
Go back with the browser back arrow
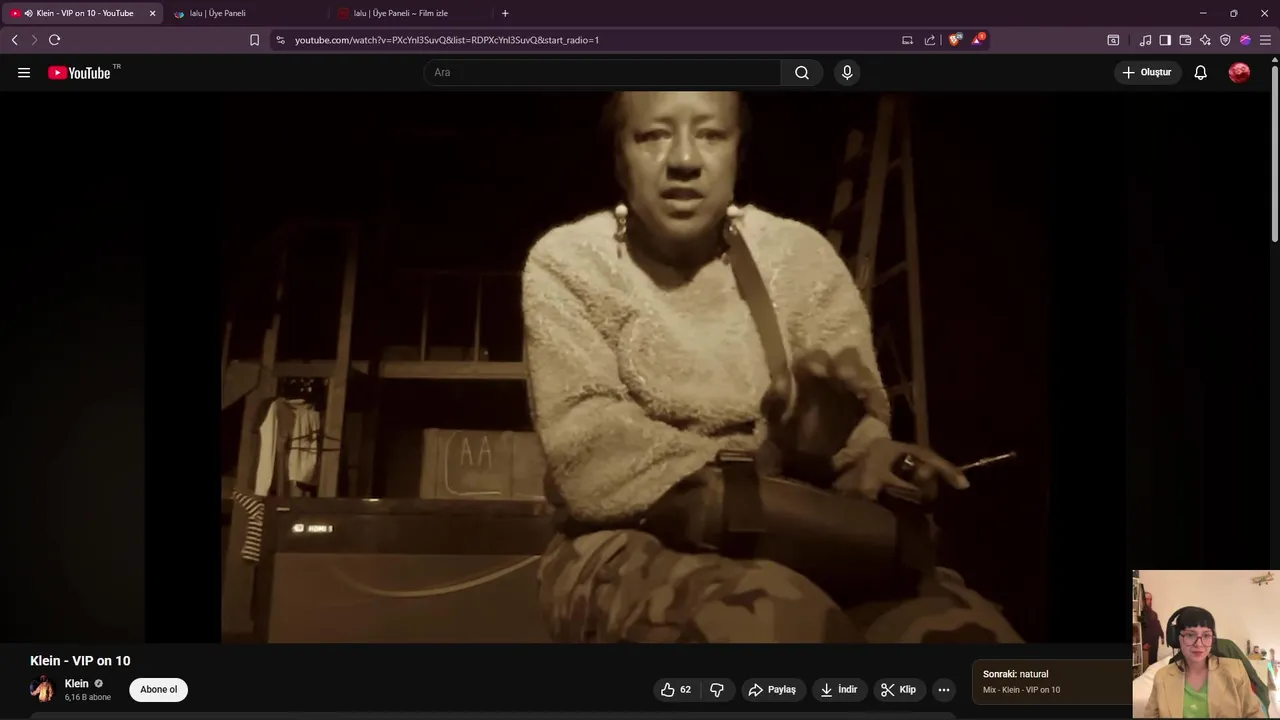14,40
